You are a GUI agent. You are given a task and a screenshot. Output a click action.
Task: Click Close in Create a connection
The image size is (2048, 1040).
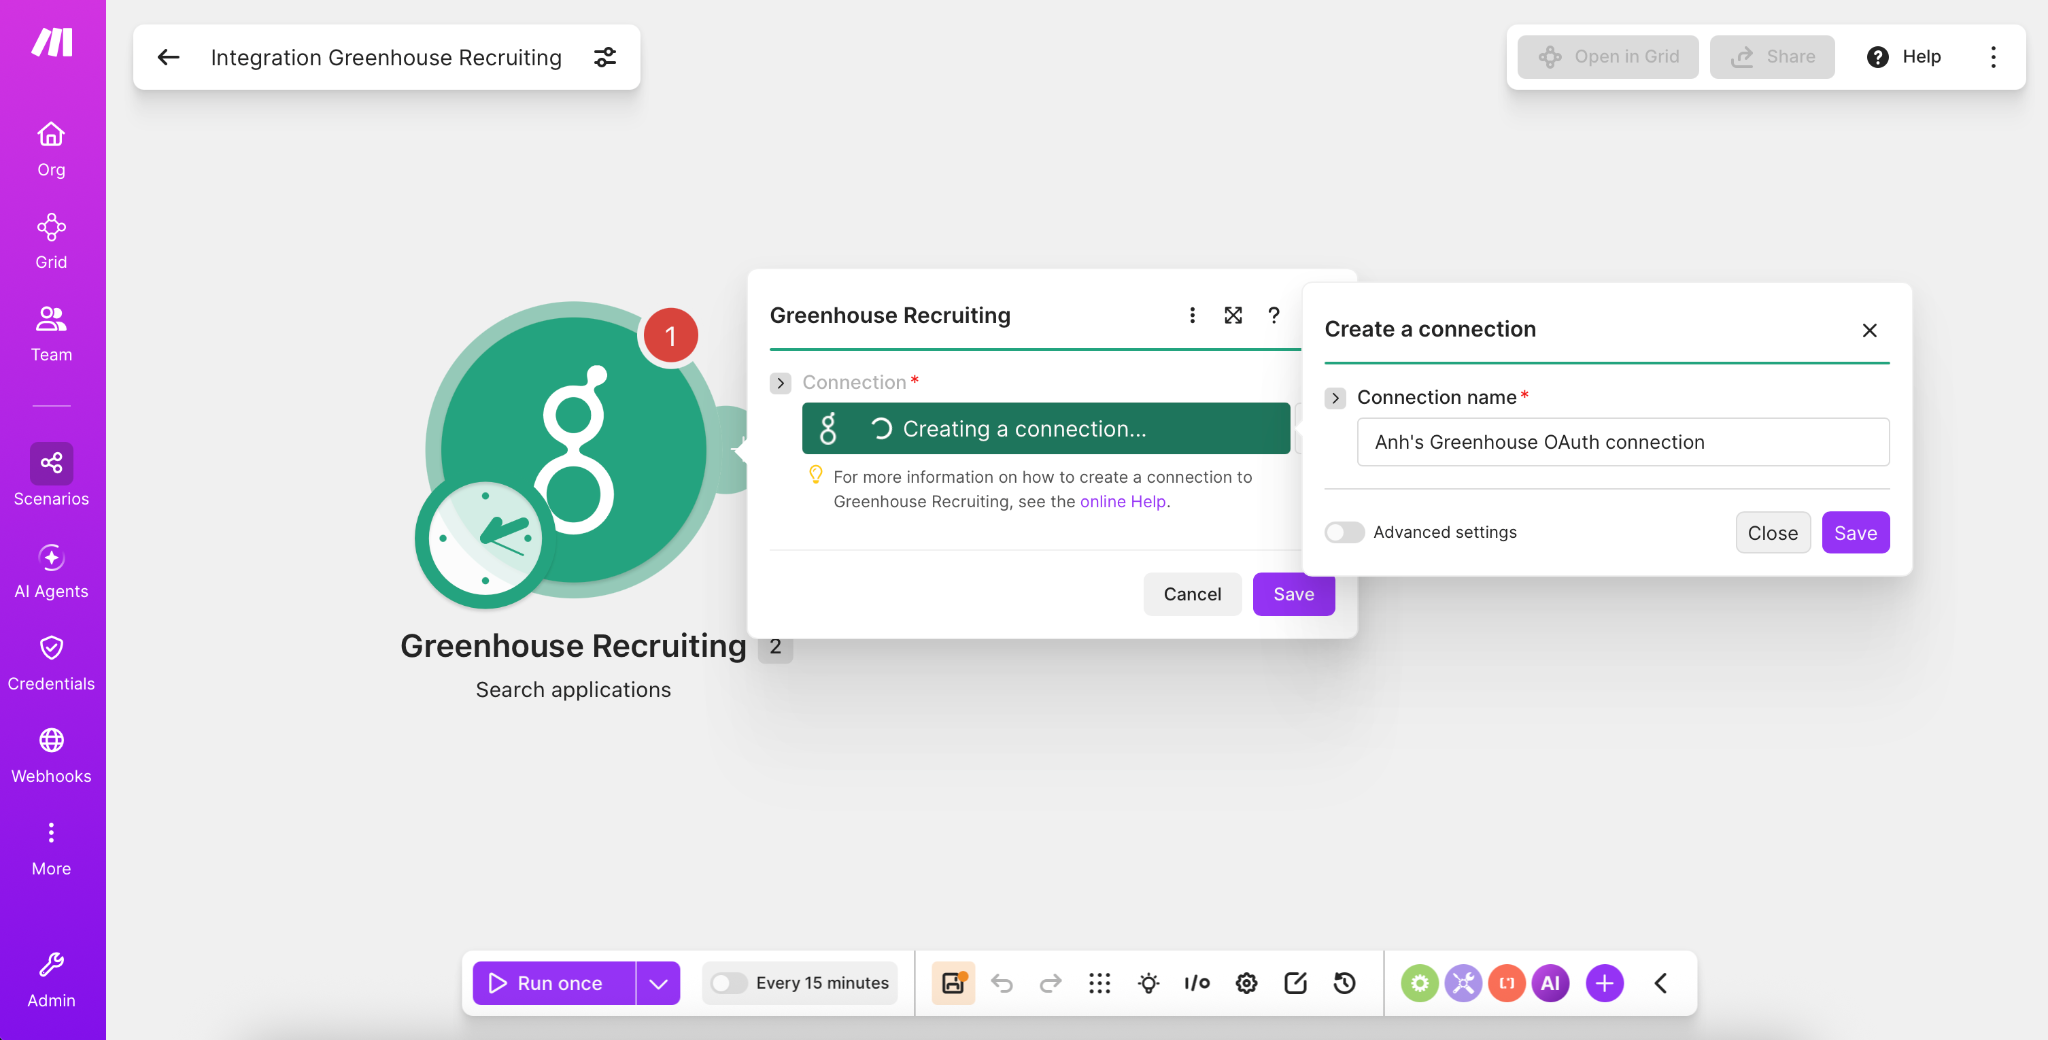(x=1773, y=533)
